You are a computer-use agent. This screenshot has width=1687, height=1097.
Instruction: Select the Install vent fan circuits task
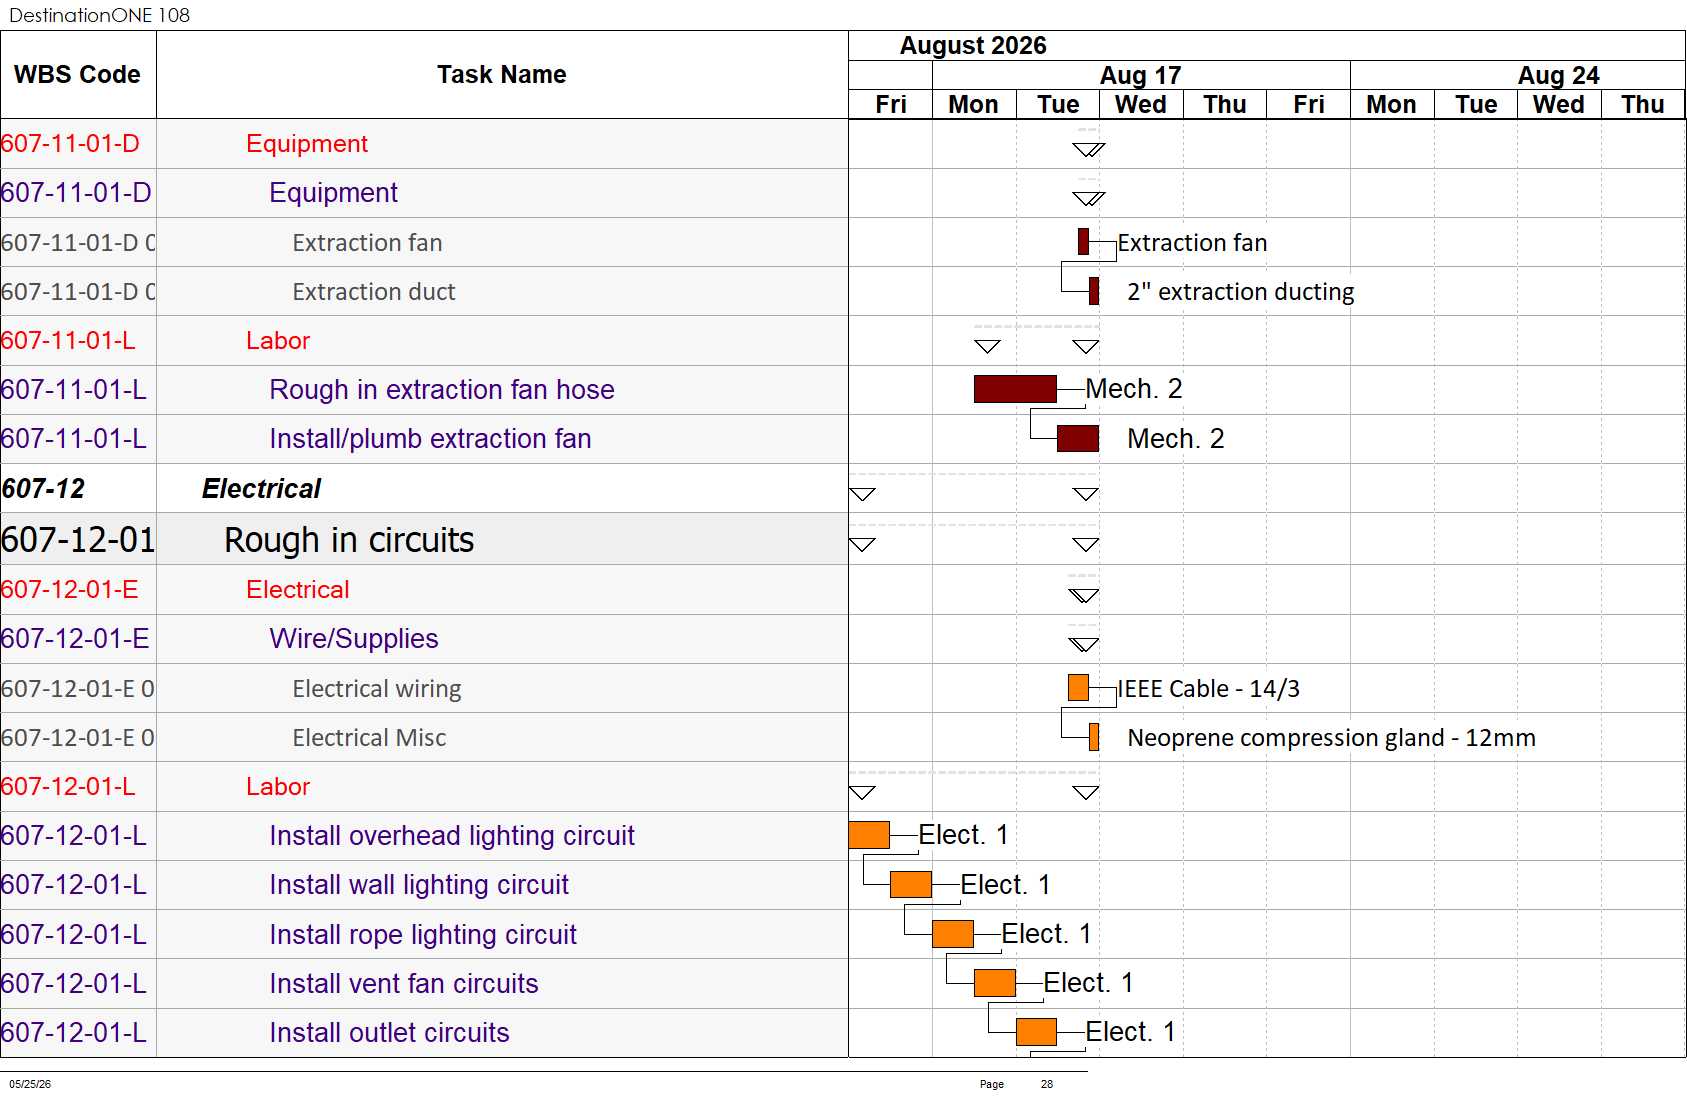click(x=404, y=983)
